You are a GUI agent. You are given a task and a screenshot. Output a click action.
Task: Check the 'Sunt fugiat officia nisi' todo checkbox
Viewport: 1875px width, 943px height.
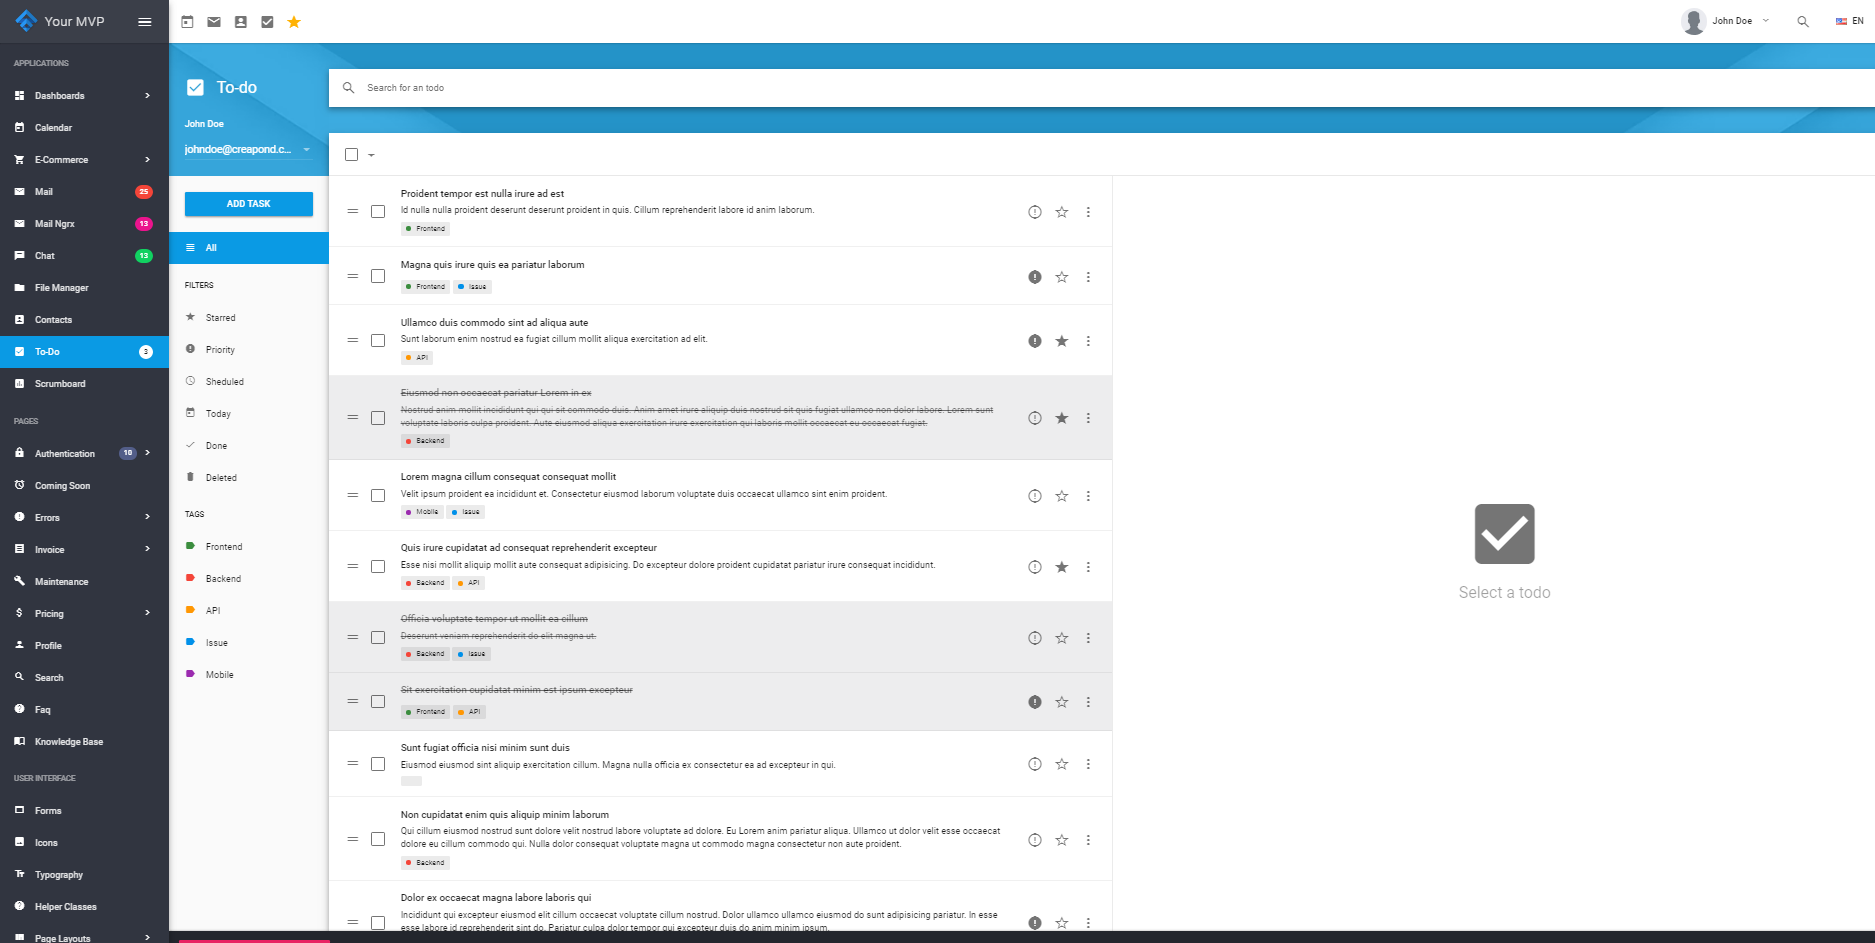coord(378,764)
